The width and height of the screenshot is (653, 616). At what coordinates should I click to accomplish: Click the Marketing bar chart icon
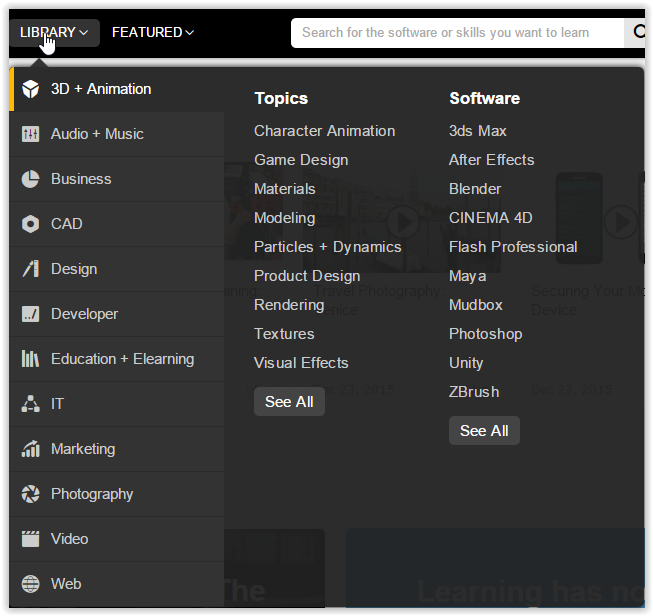30,449
